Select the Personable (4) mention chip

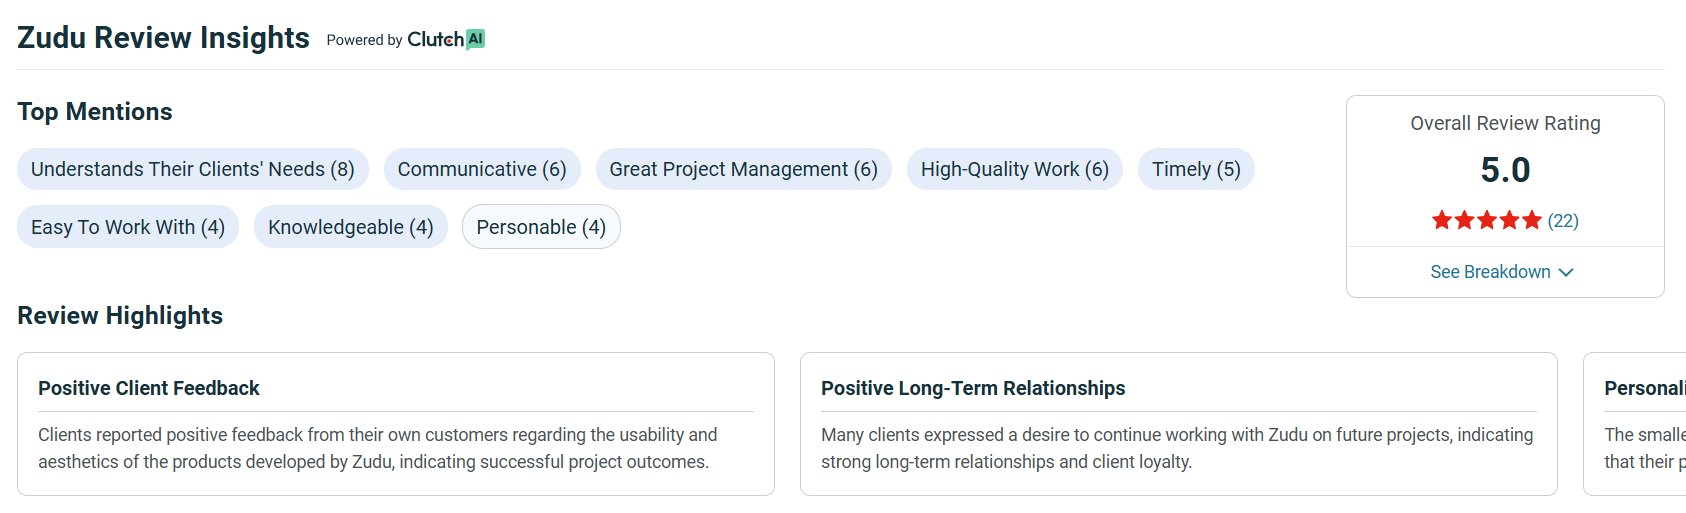coord(541,227)
